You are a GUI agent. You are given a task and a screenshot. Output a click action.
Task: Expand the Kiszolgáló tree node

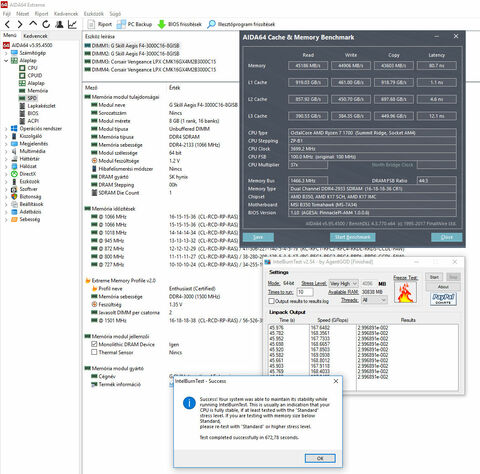tap(6, 136)
